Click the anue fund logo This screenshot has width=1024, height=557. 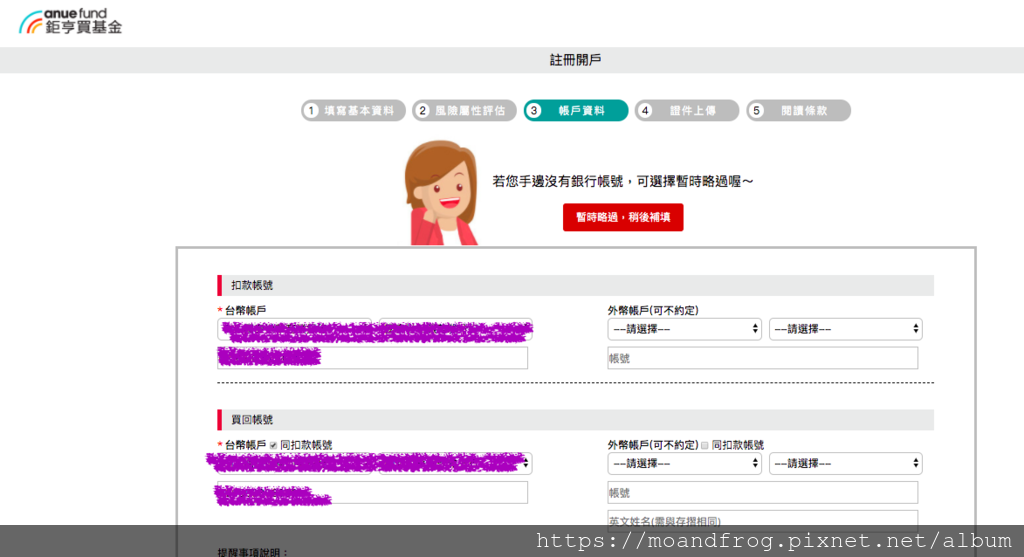tap(71, 22)
